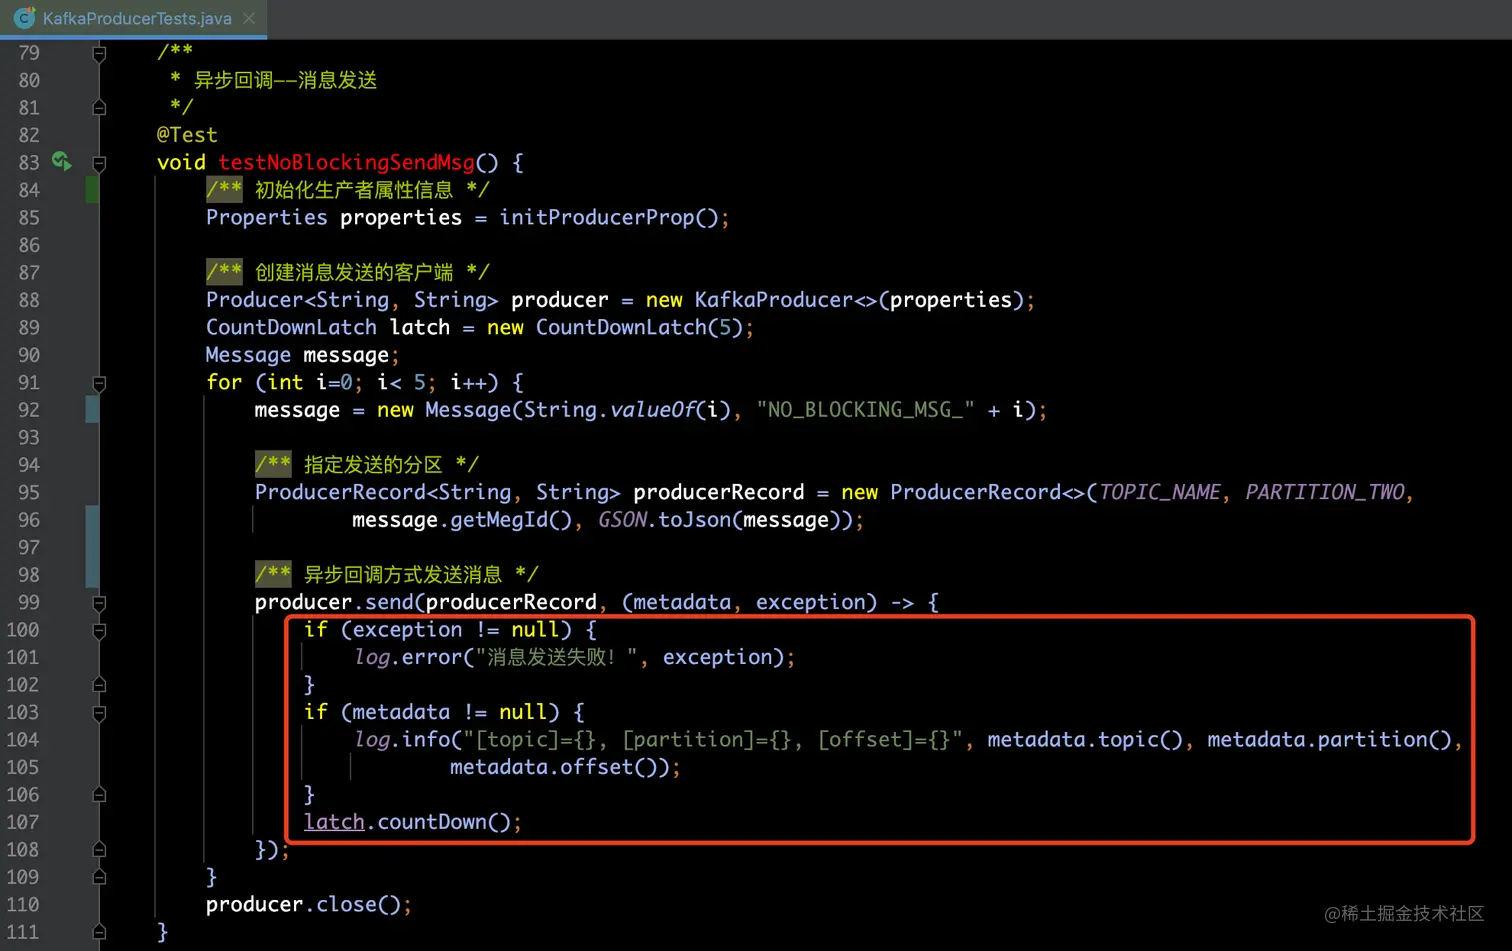The image size is (1512, 951).
Task: Click the log.error call on line 101
Action: pos(407,657)
